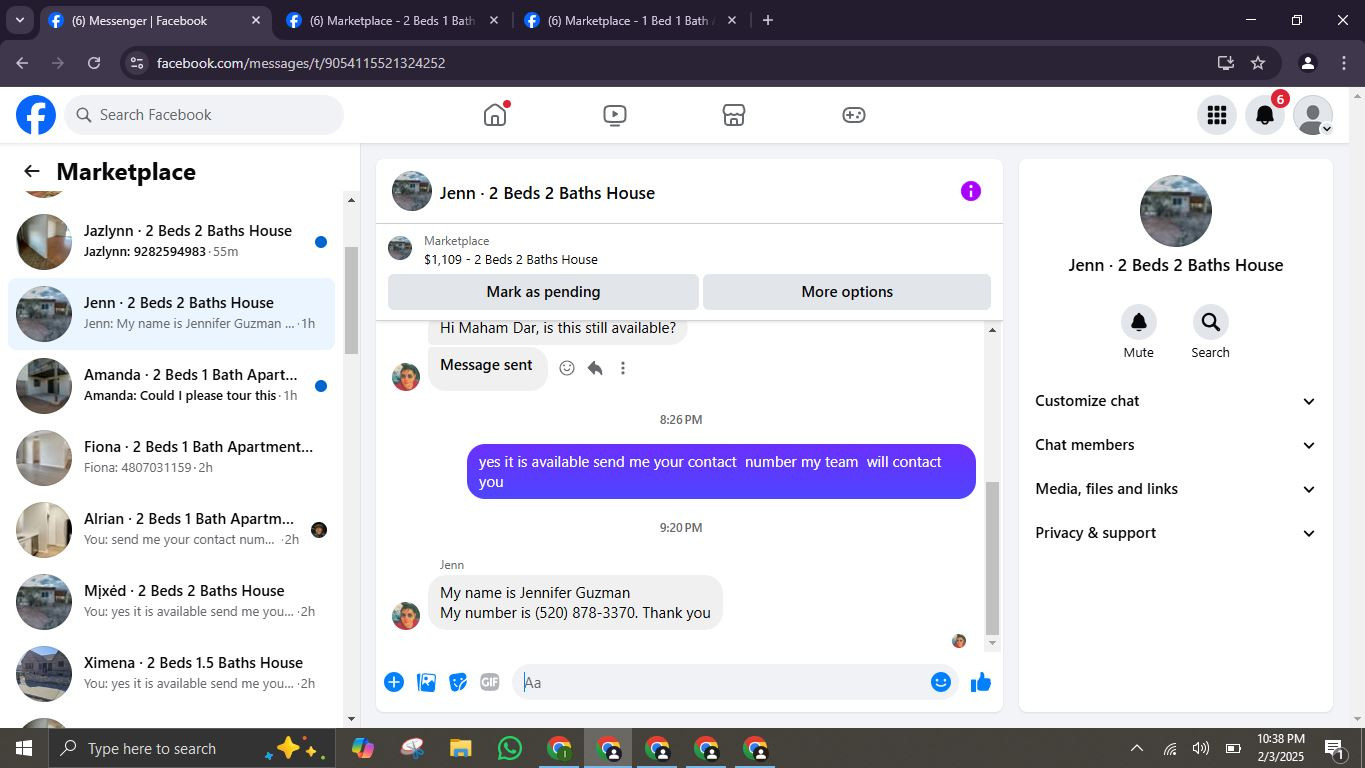Image resolution: width=1365 pixels, height=768 pixels.
Task: Expand Media, files and links section
Action: pyautogui.click(x=1175, y=489)
